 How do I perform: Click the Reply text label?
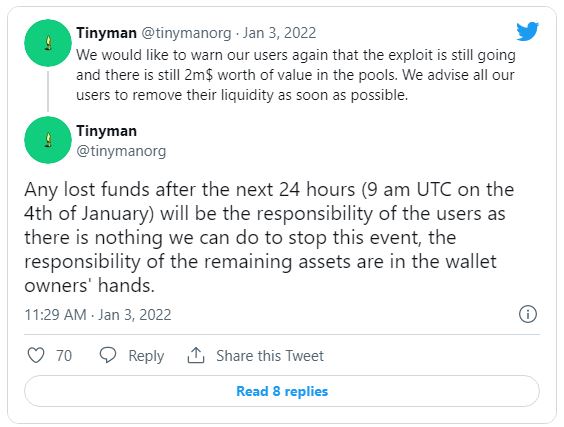(146, 356)
